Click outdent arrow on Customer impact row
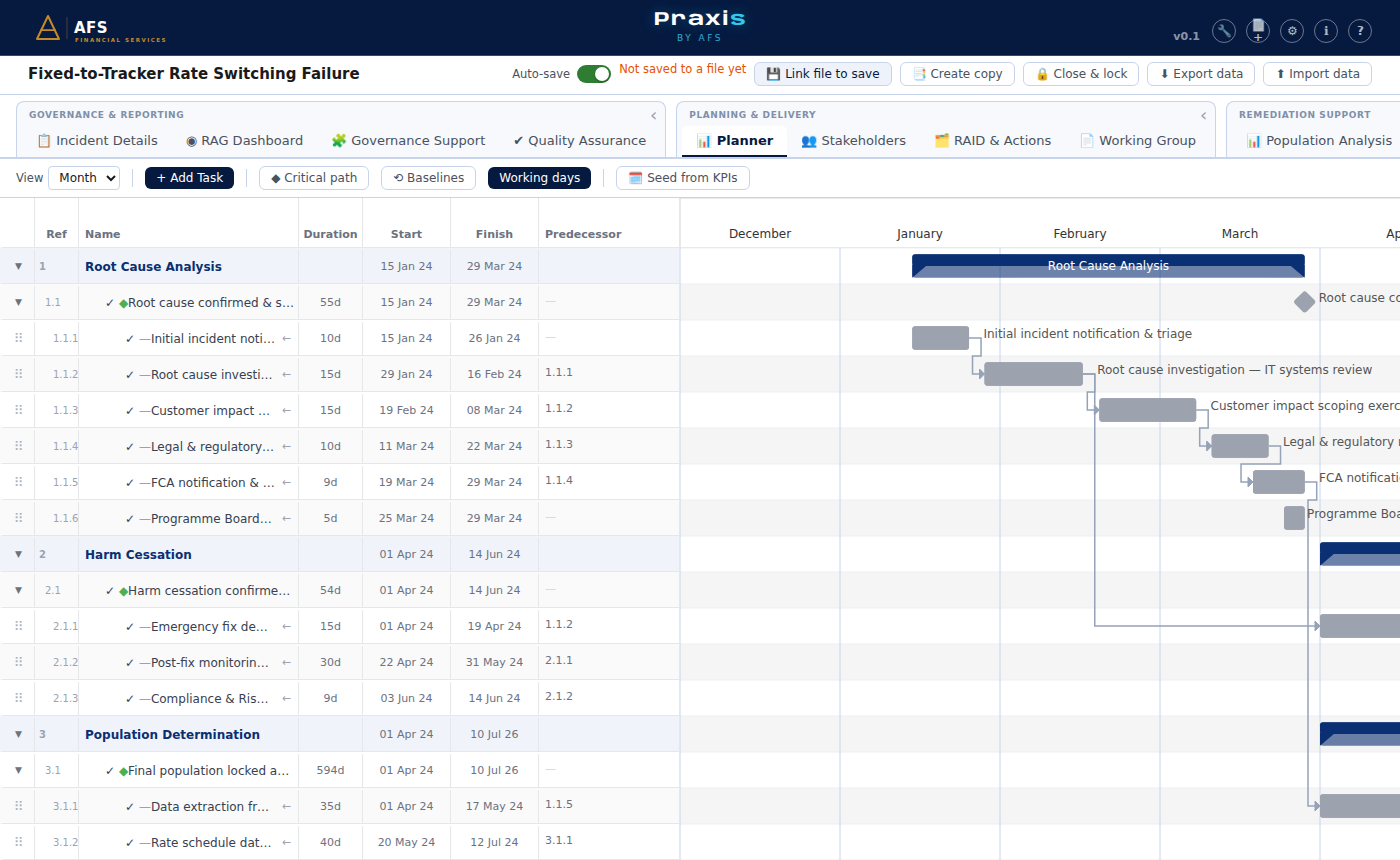Viewport: 1400px width, 860px height. (x=287, y=410)
